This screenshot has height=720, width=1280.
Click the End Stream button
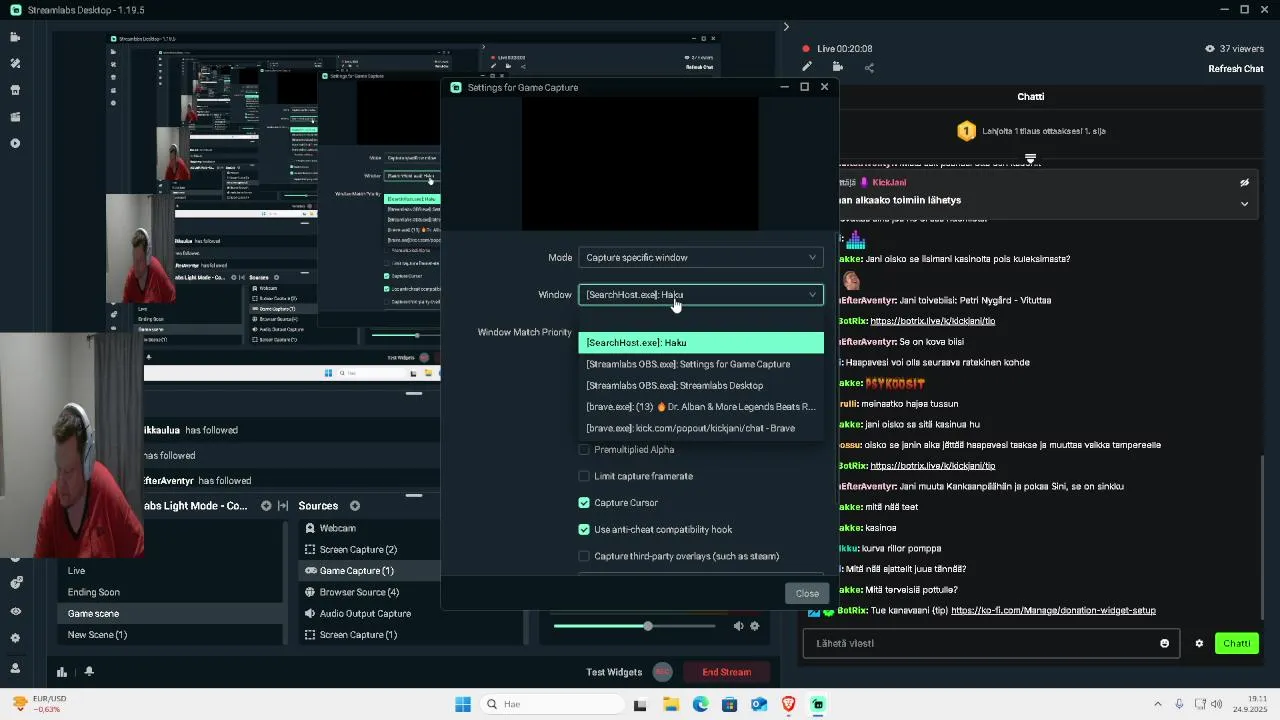(726, 672)
